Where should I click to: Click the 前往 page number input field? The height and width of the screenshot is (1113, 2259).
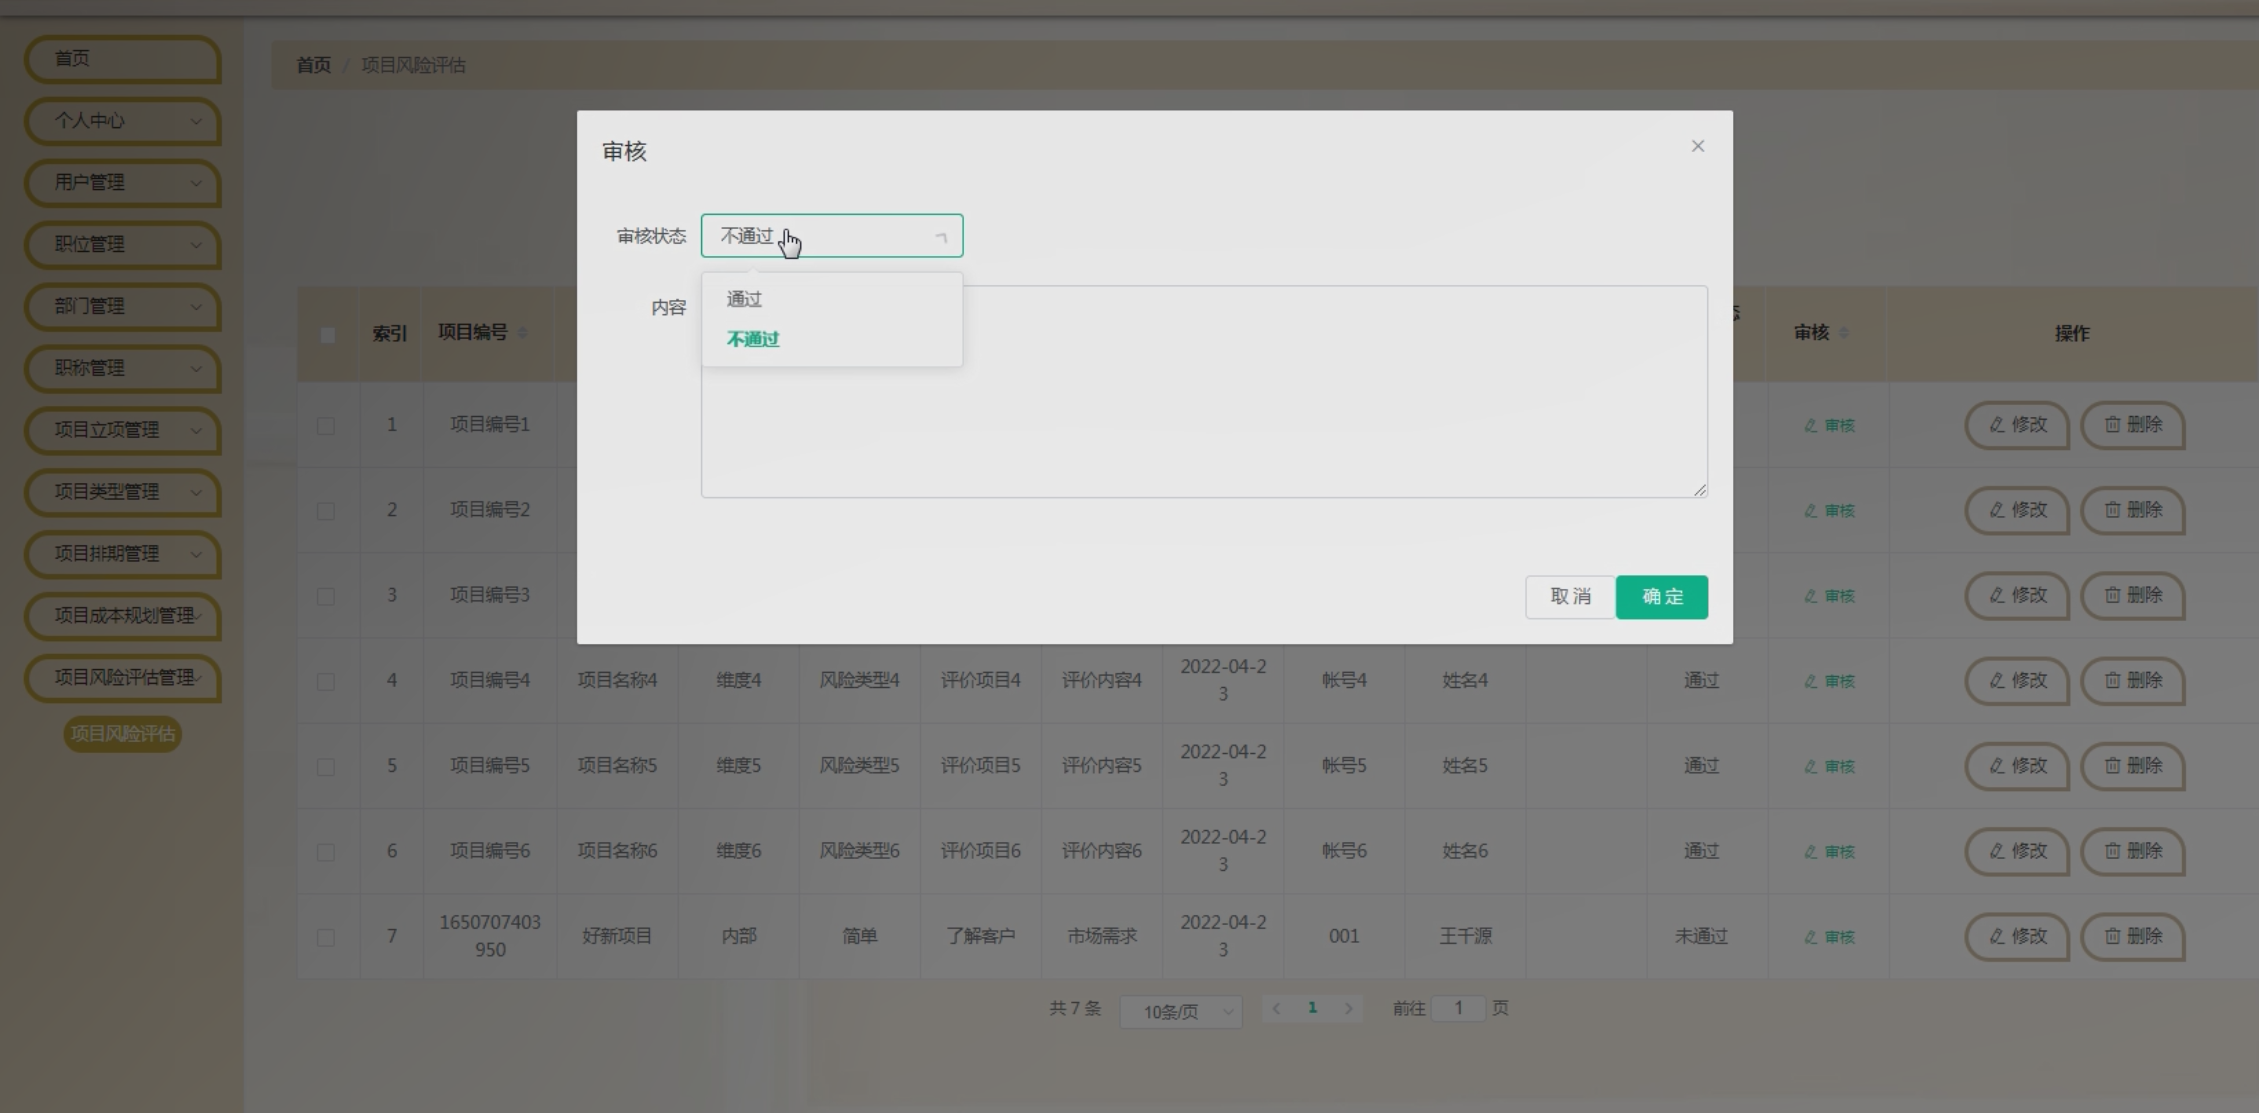[x=1459, y=1008]
